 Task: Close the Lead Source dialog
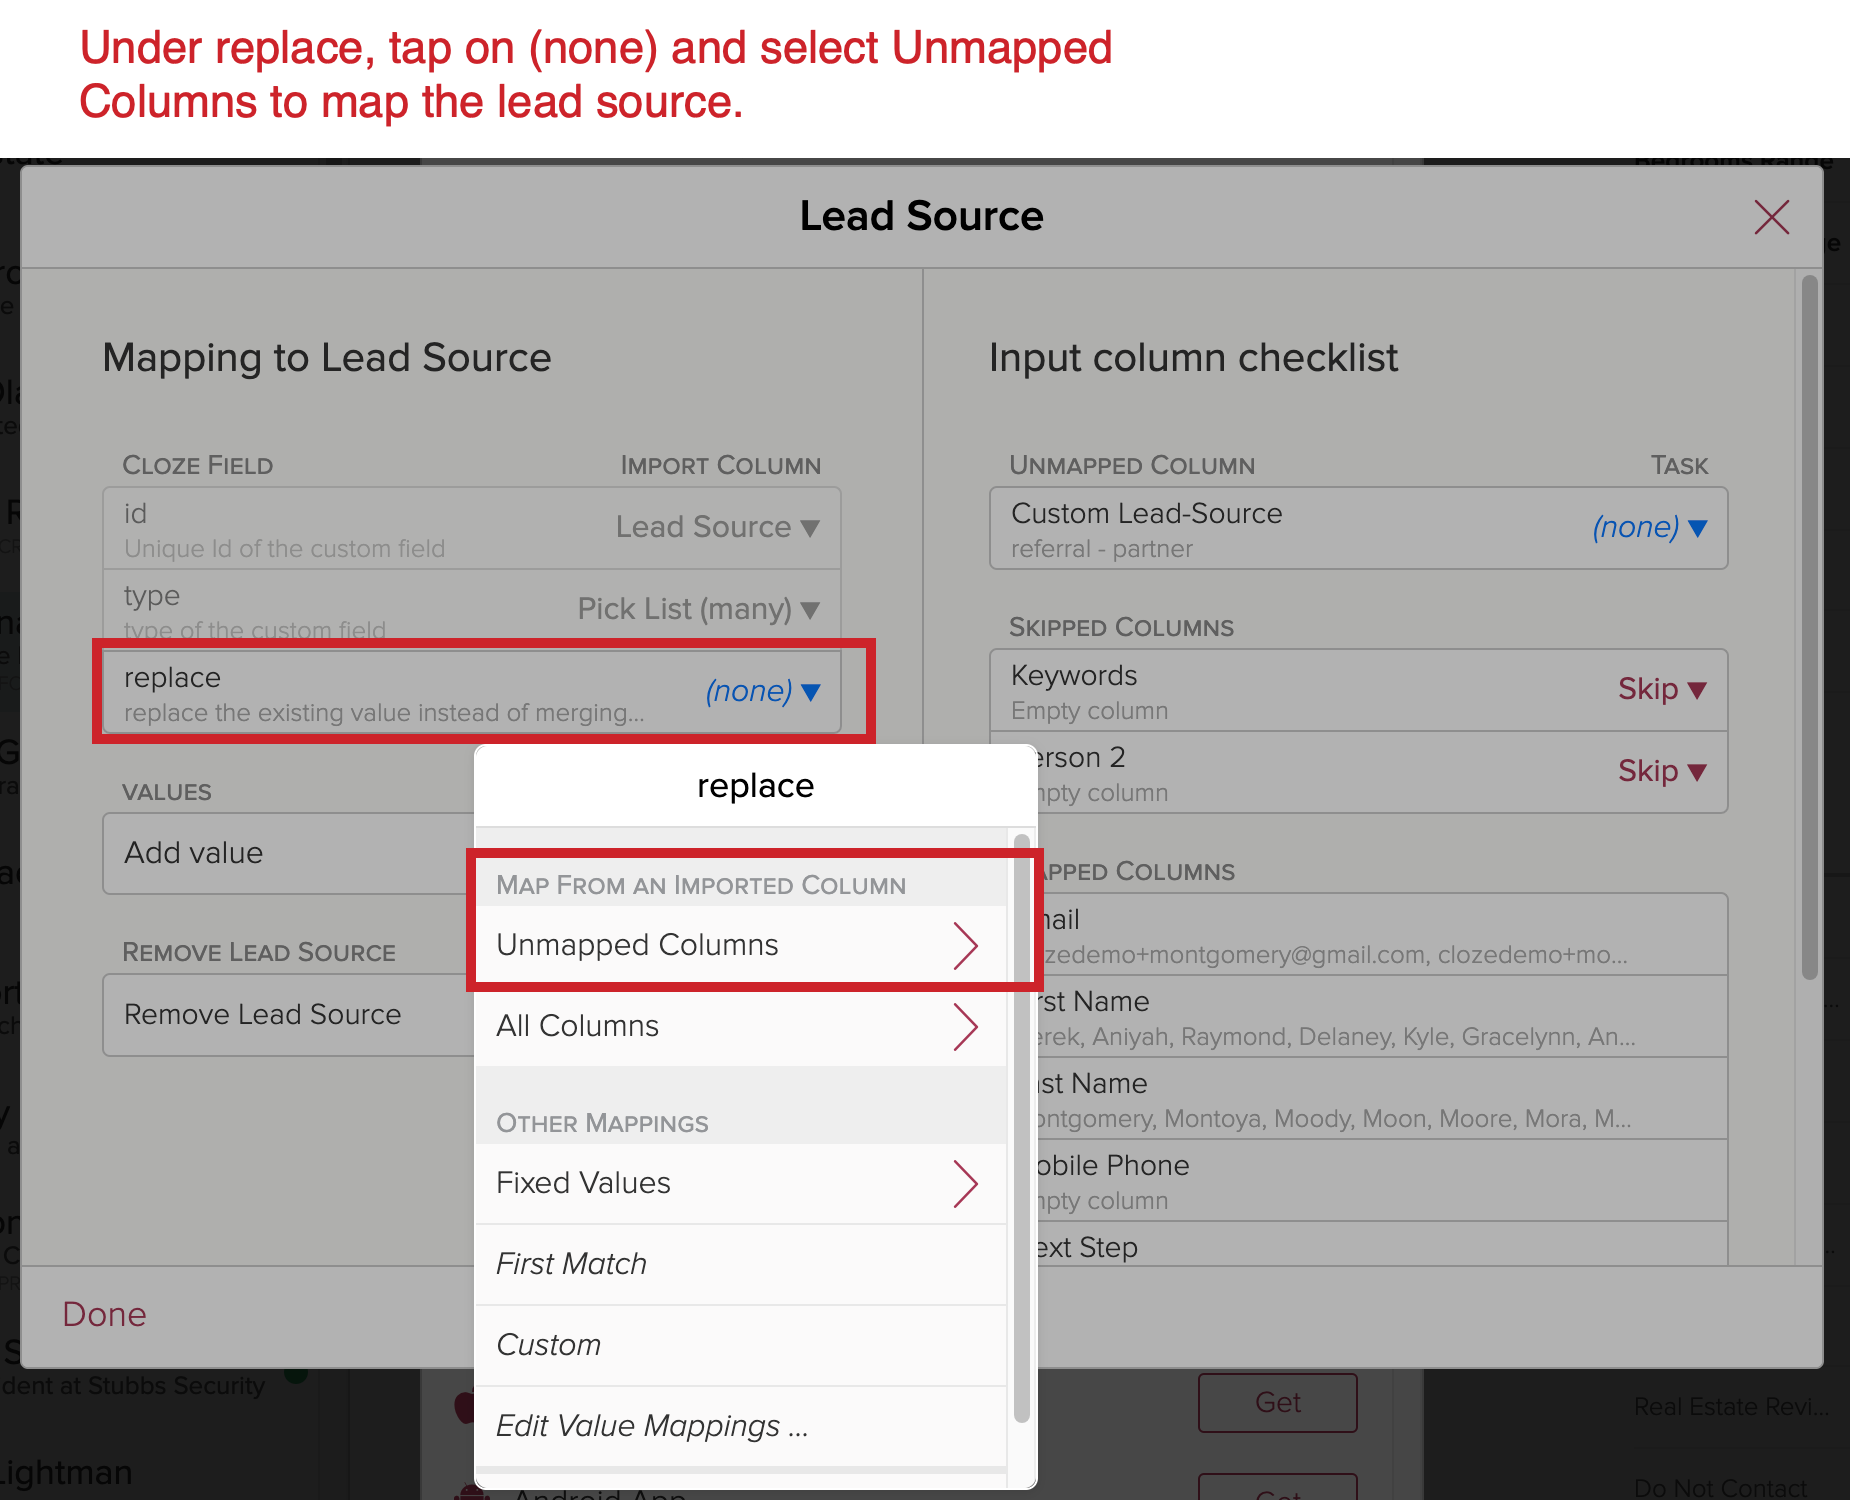(x=1770, y=216)
